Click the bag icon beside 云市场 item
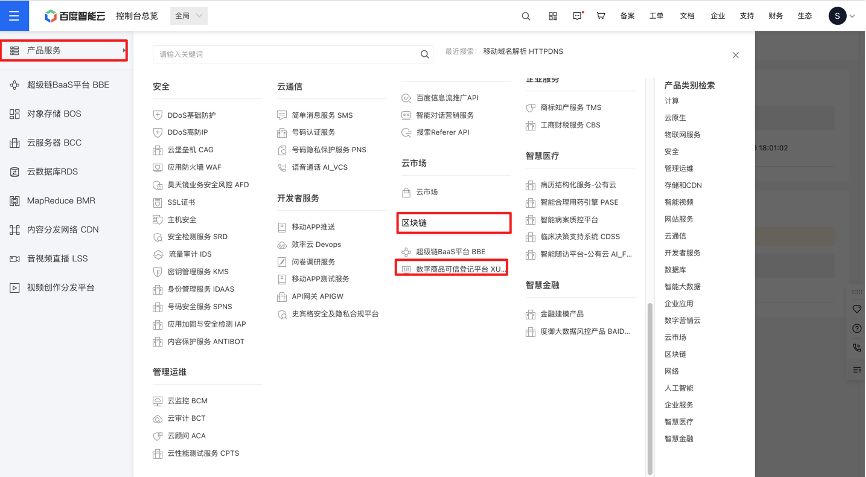Viewport: 866px width, 477px height. click(x=406, y=192)
